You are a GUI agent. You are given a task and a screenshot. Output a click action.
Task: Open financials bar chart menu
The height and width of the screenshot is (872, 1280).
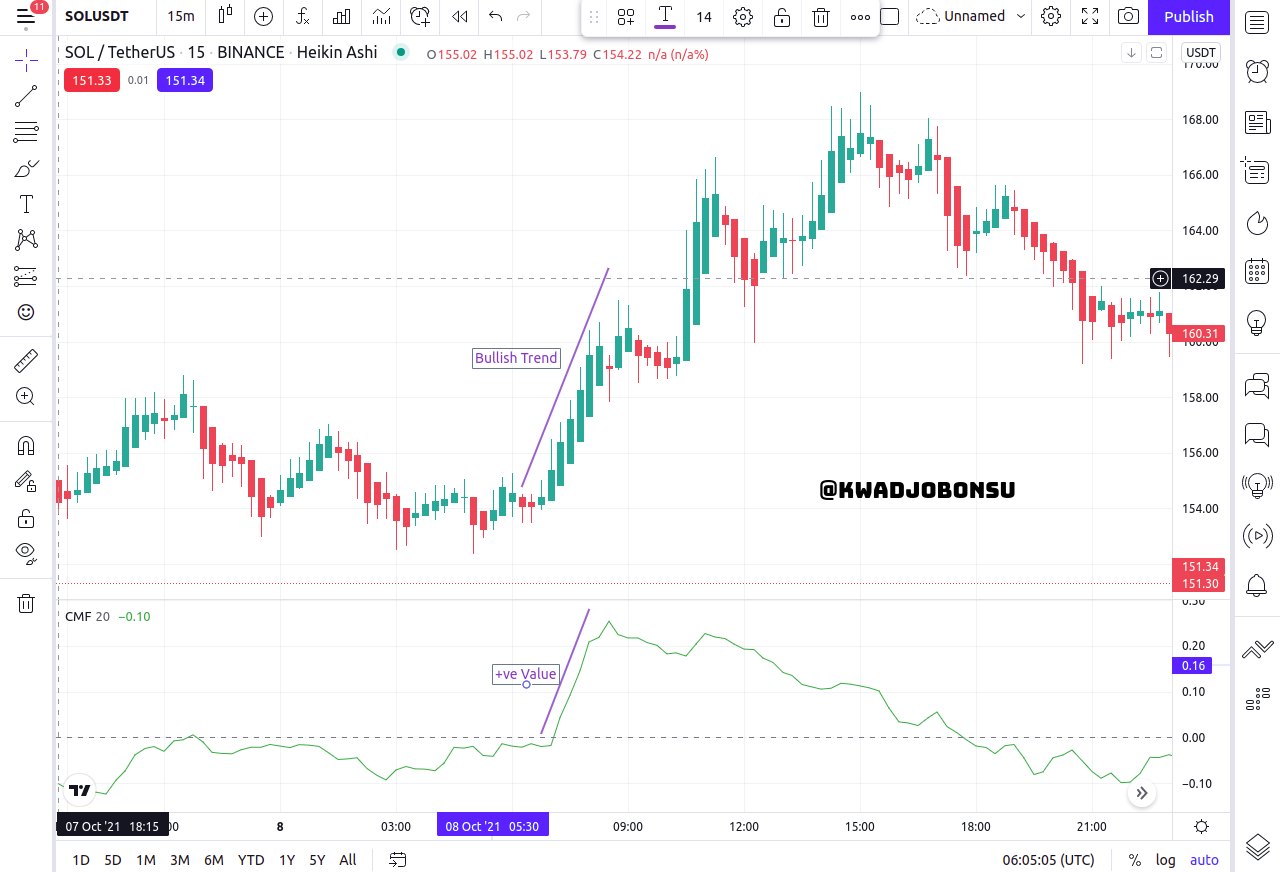click(x=342, y=16)
